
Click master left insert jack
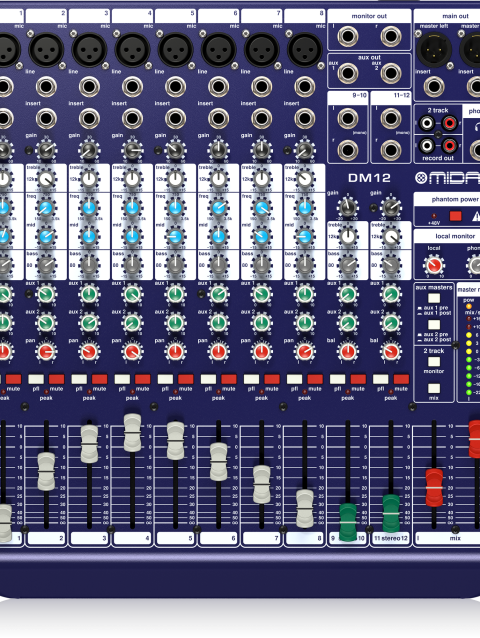click(x=434, y=86)
